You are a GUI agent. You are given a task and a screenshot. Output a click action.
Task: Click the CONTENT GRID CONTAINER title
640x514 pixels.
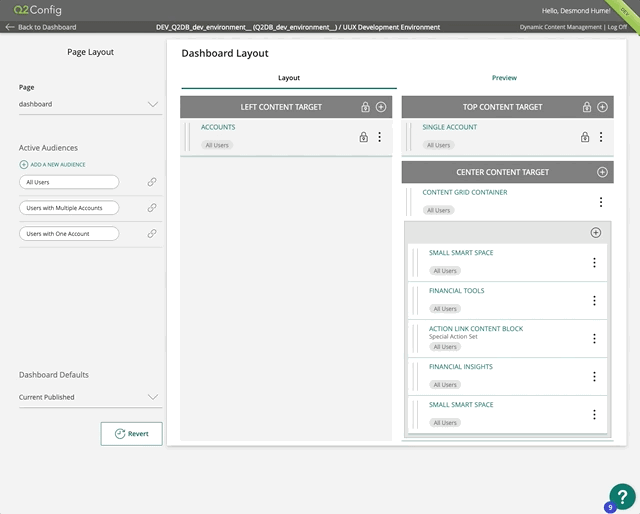click(x=465, y=192)
